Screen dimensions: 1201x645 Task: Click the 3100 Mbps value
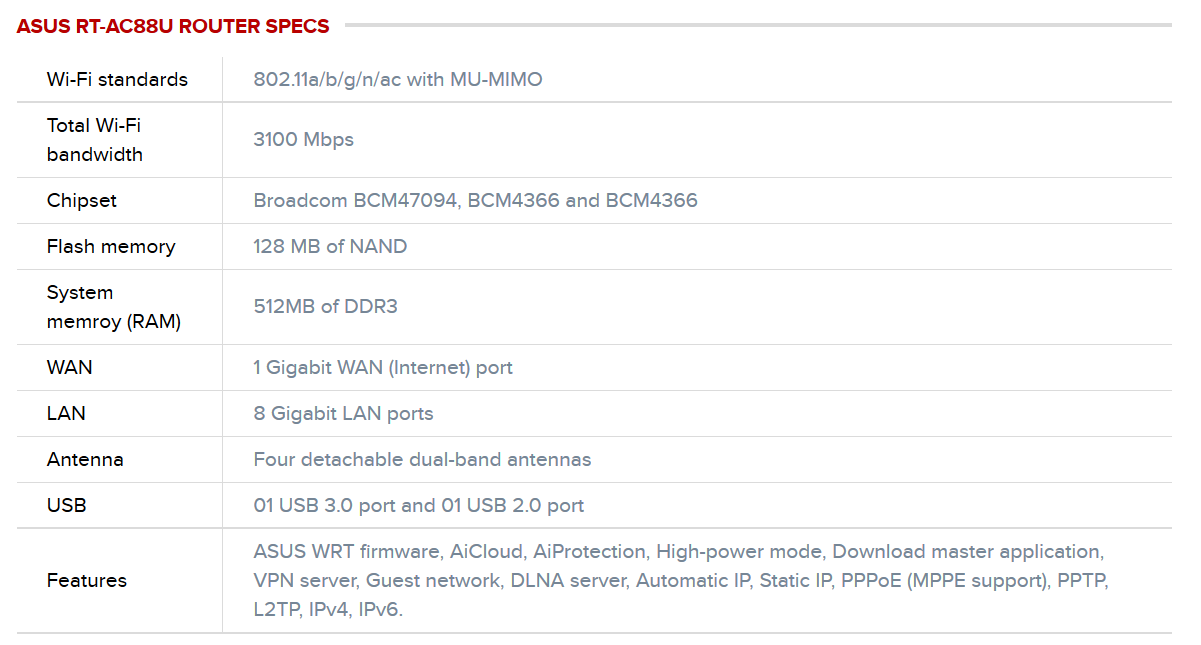tap(304, 139)
